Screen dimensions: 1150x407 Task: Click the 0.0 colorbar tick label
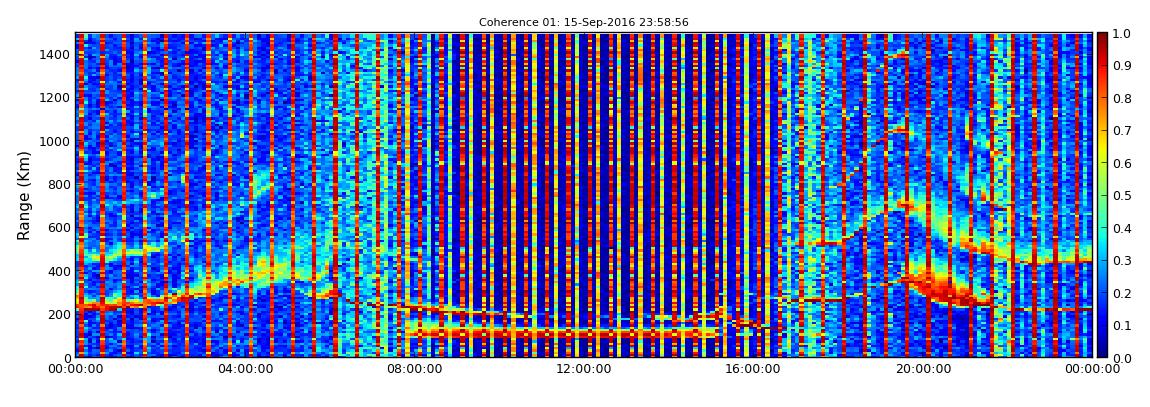(1123, 357)
